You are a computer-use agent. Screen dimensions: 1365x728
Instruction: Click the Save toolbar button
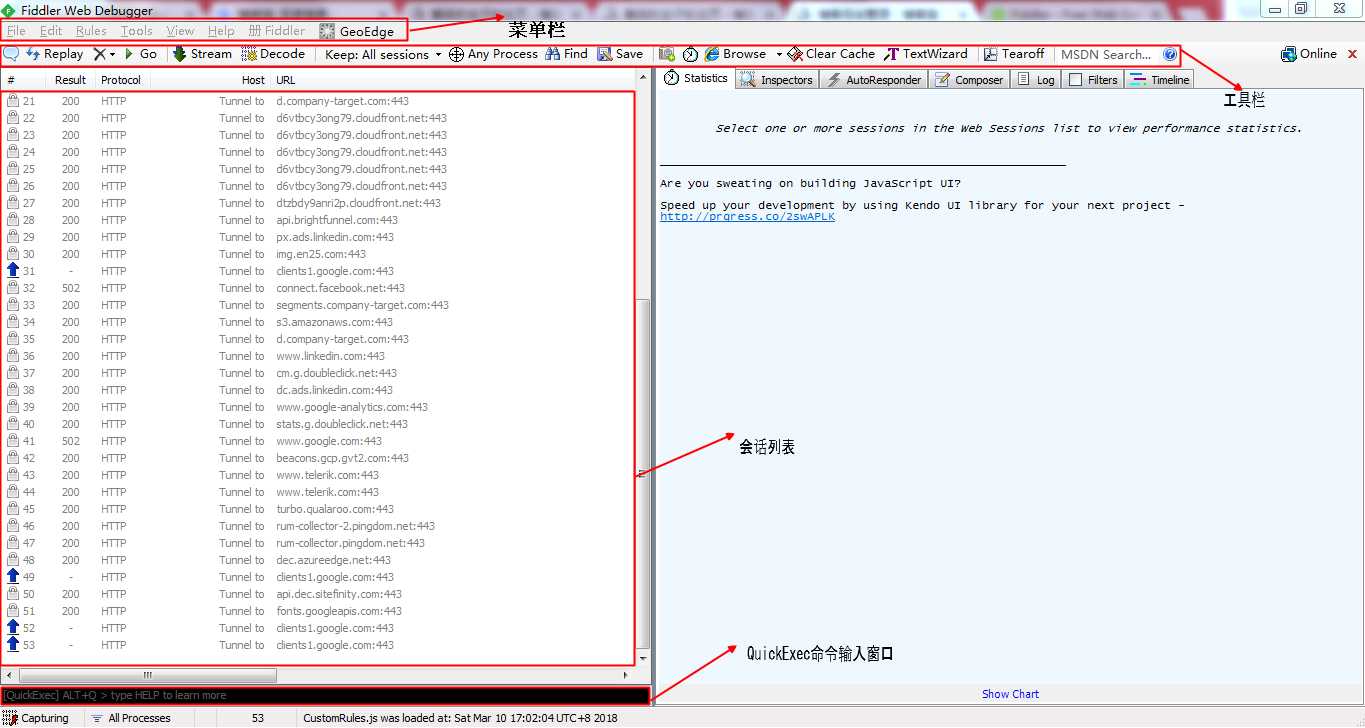(x=620, y=54)
